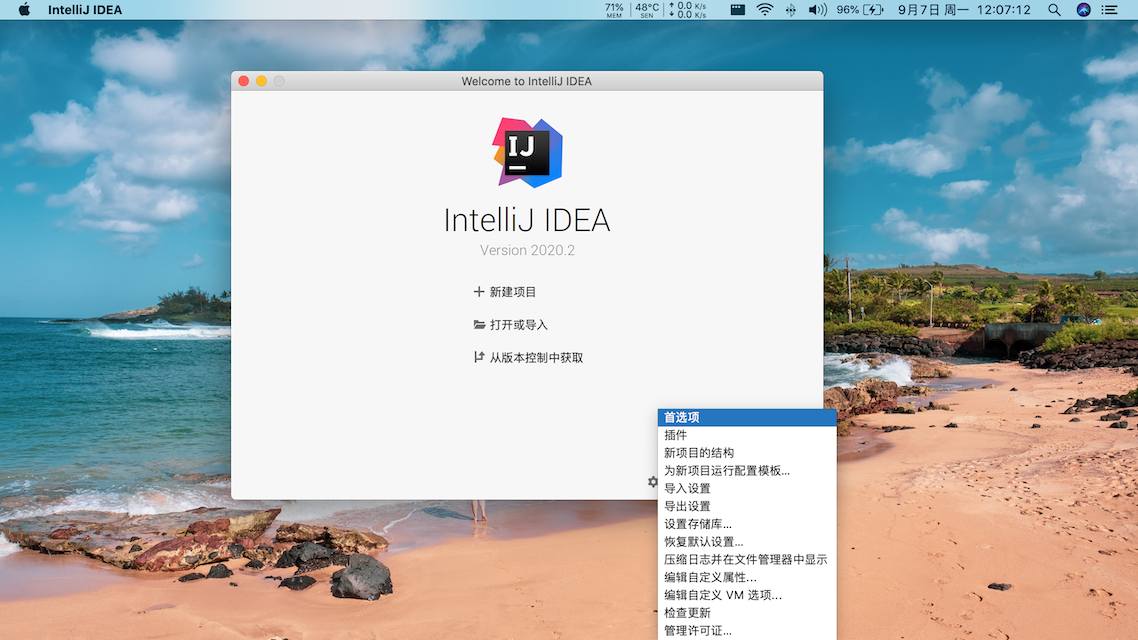The height and width of the screenshot is (640, 1138).
Task: Open the volume control icon
Action: tap(817, 9)
